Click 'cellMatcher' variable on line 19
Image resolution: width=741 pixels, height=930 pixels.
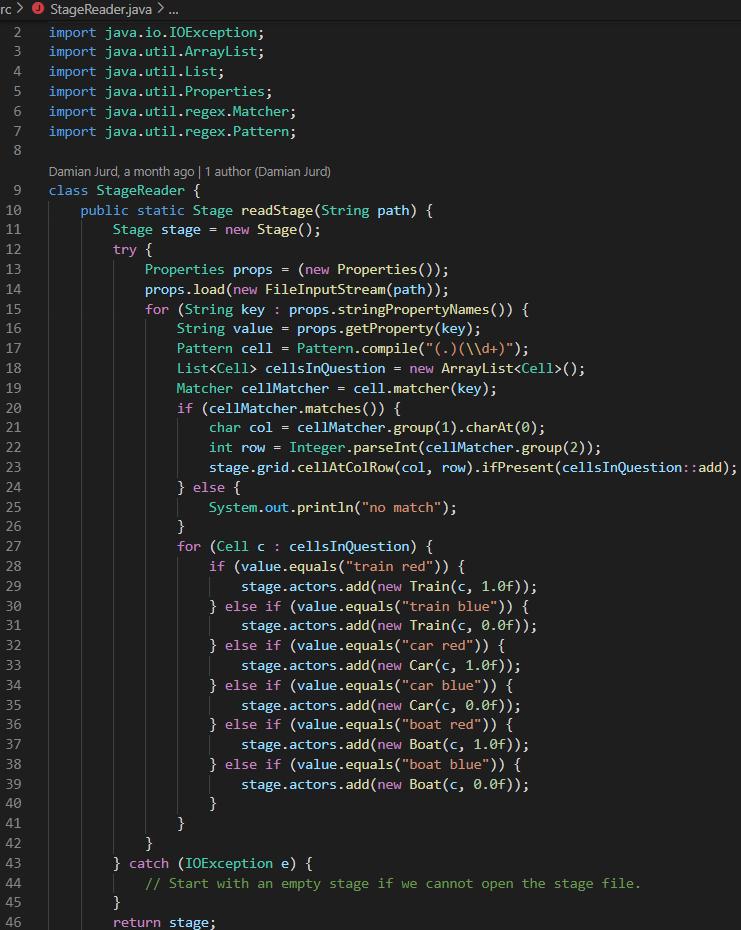[x=285, y=388]
